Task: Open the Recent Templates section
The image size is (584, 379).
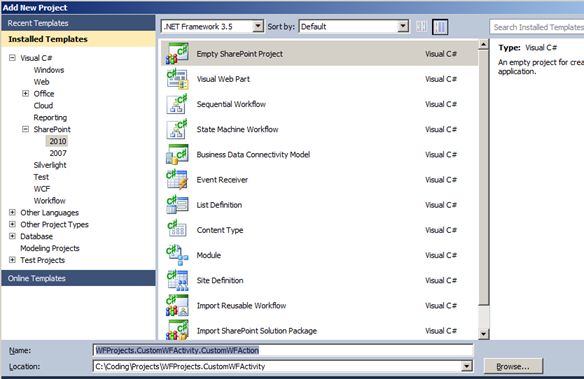Action: coord(78,23)
